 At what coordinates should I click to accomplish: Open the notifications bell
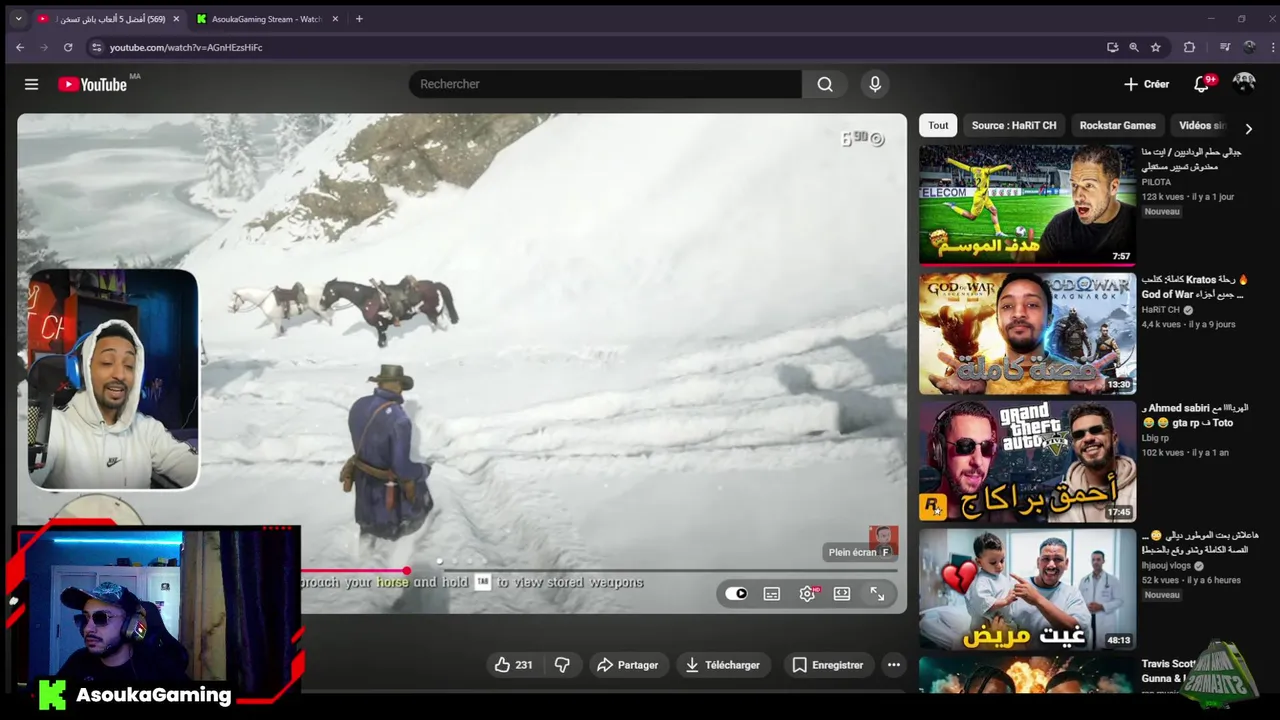click(1202, 84)
